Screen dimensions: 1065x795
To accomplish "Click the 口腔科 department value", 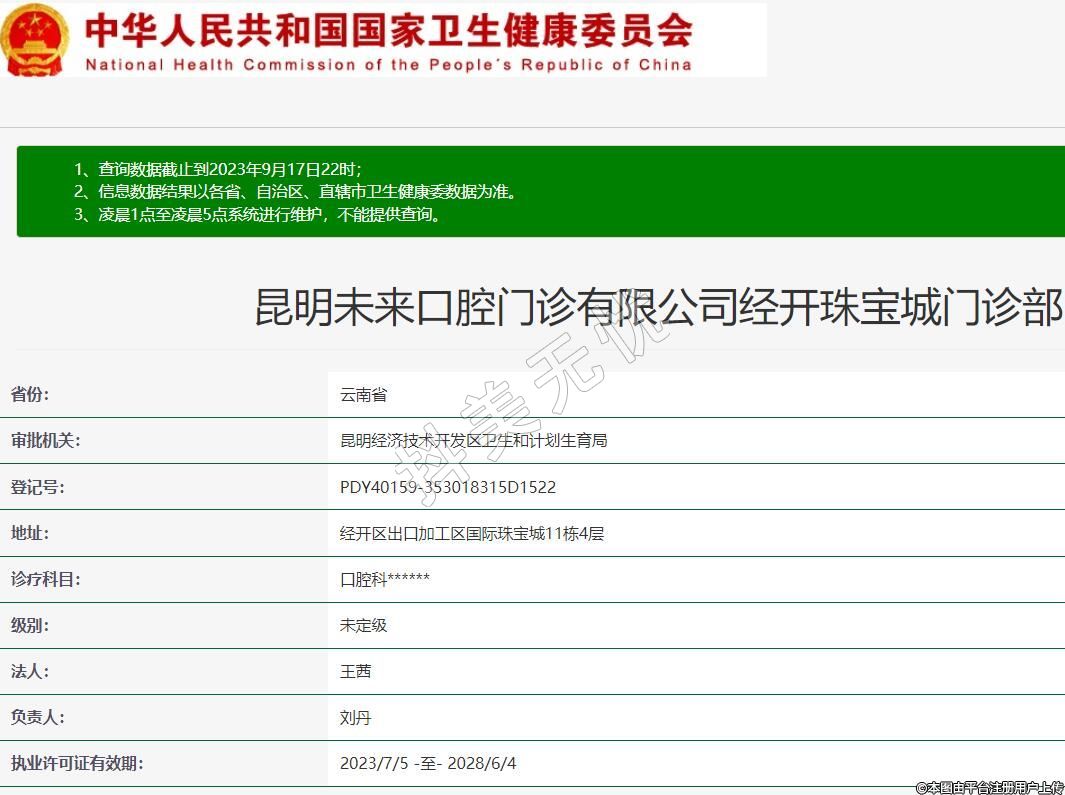I will pos(384,579).
